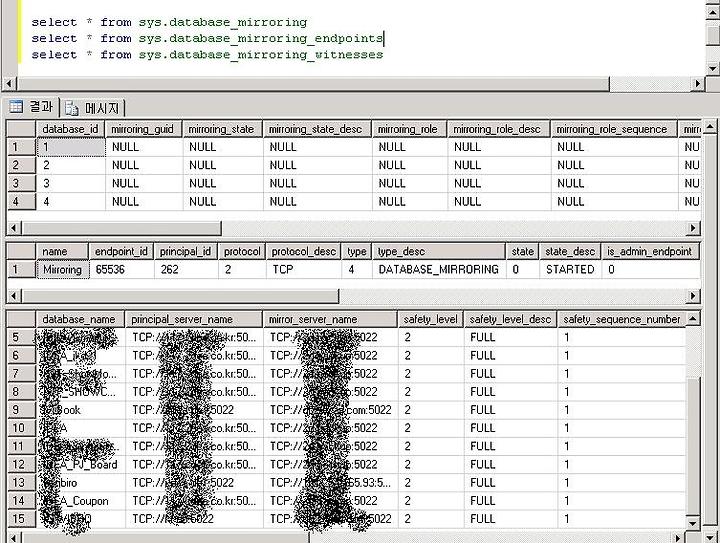
Task: Select the mirroring_state_desc column header
Action: [x=316, y=129]
